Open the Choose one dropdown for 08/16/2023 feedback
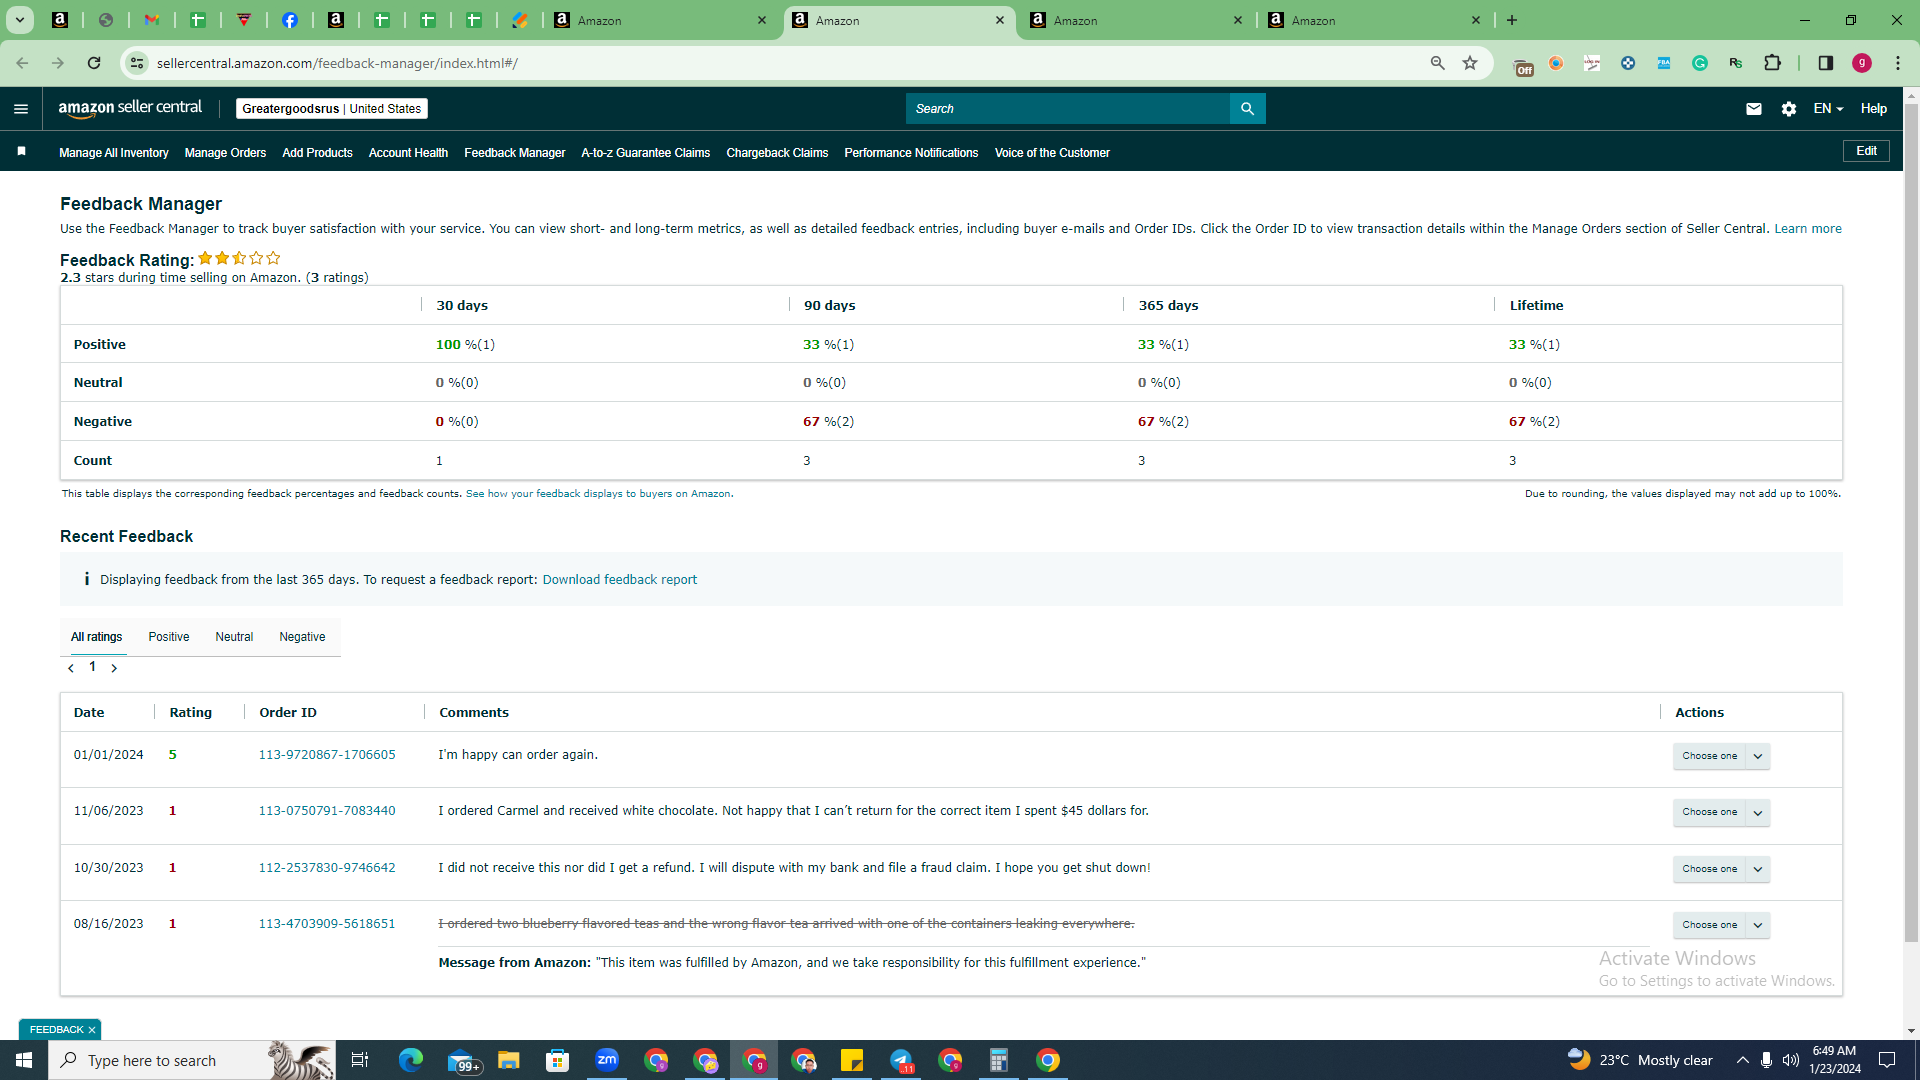Viewport: 1920px width, 1080px height. pos(1721,925)
